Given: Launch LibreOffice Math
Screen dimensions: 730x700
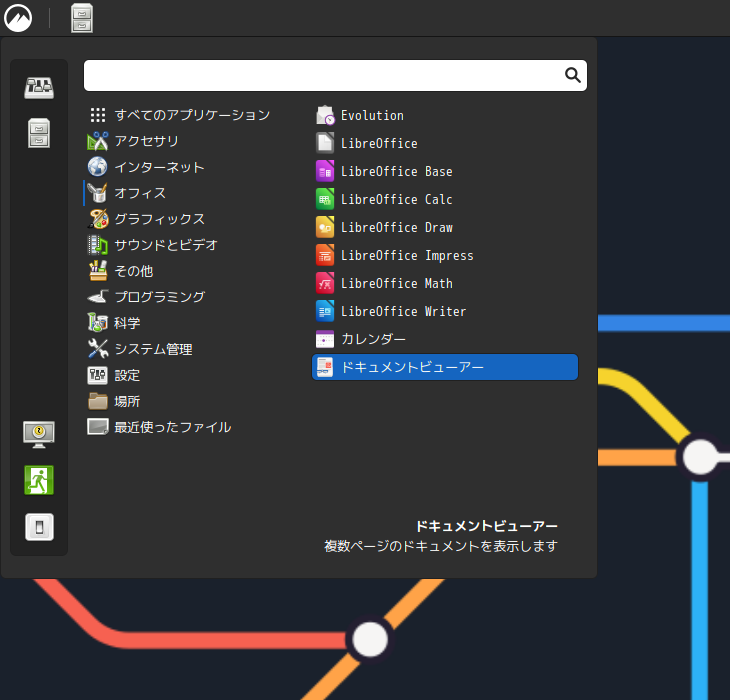Looking at the screenshot, I should [445, 283].
